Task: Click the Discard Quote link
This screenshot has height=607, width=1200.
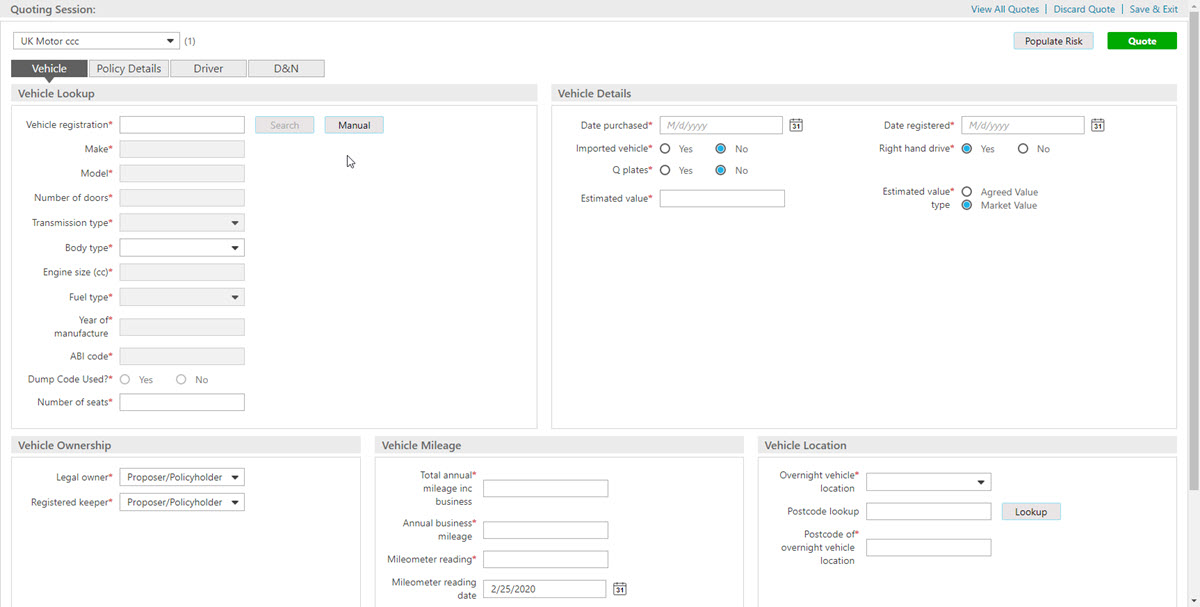Action: [1084, 9]
